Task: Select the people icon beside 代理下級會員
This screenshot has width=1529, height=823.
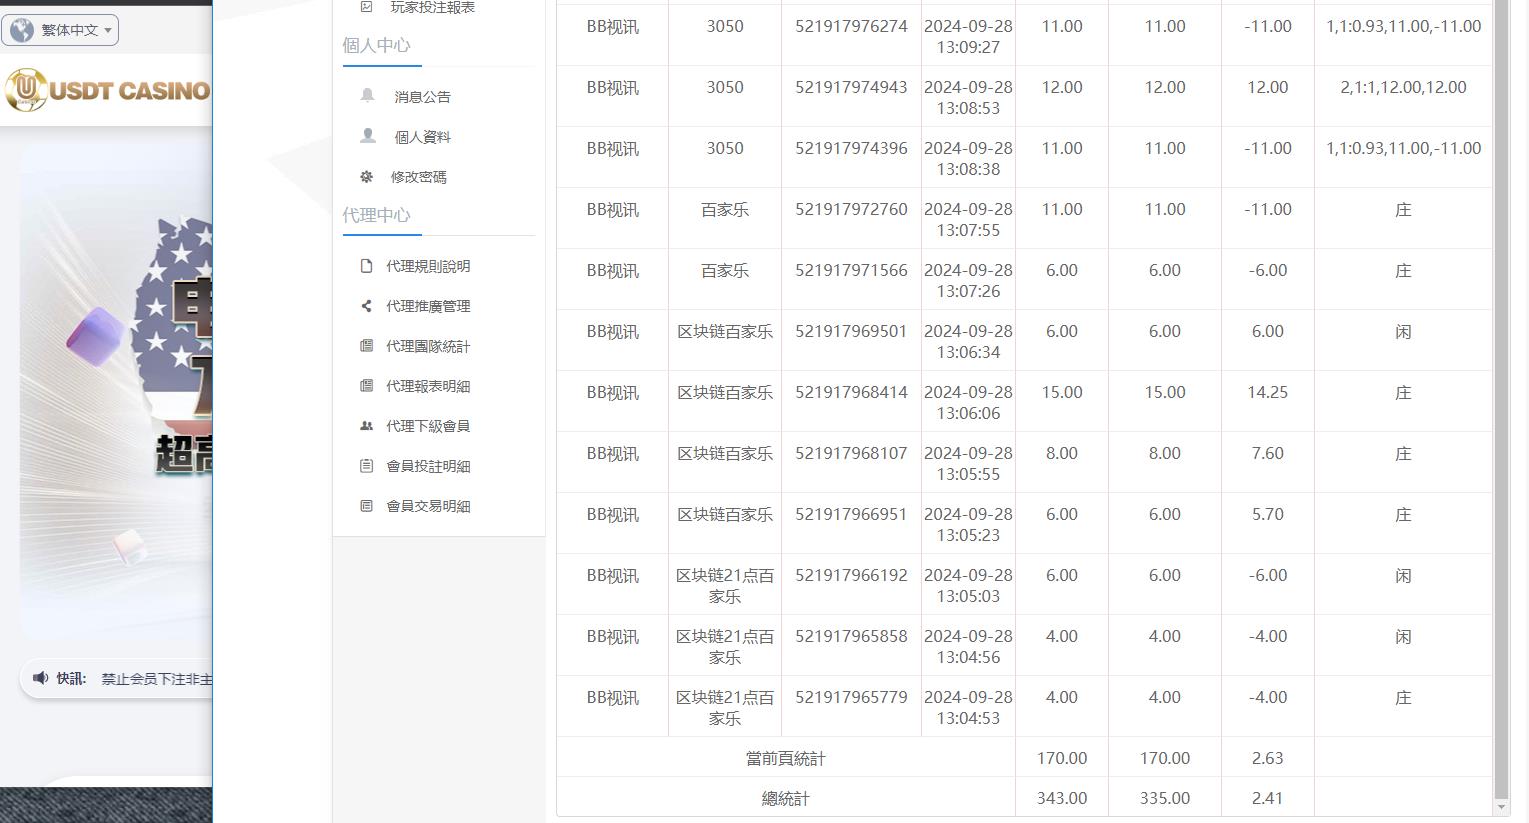Action: (x=366, y=425)
